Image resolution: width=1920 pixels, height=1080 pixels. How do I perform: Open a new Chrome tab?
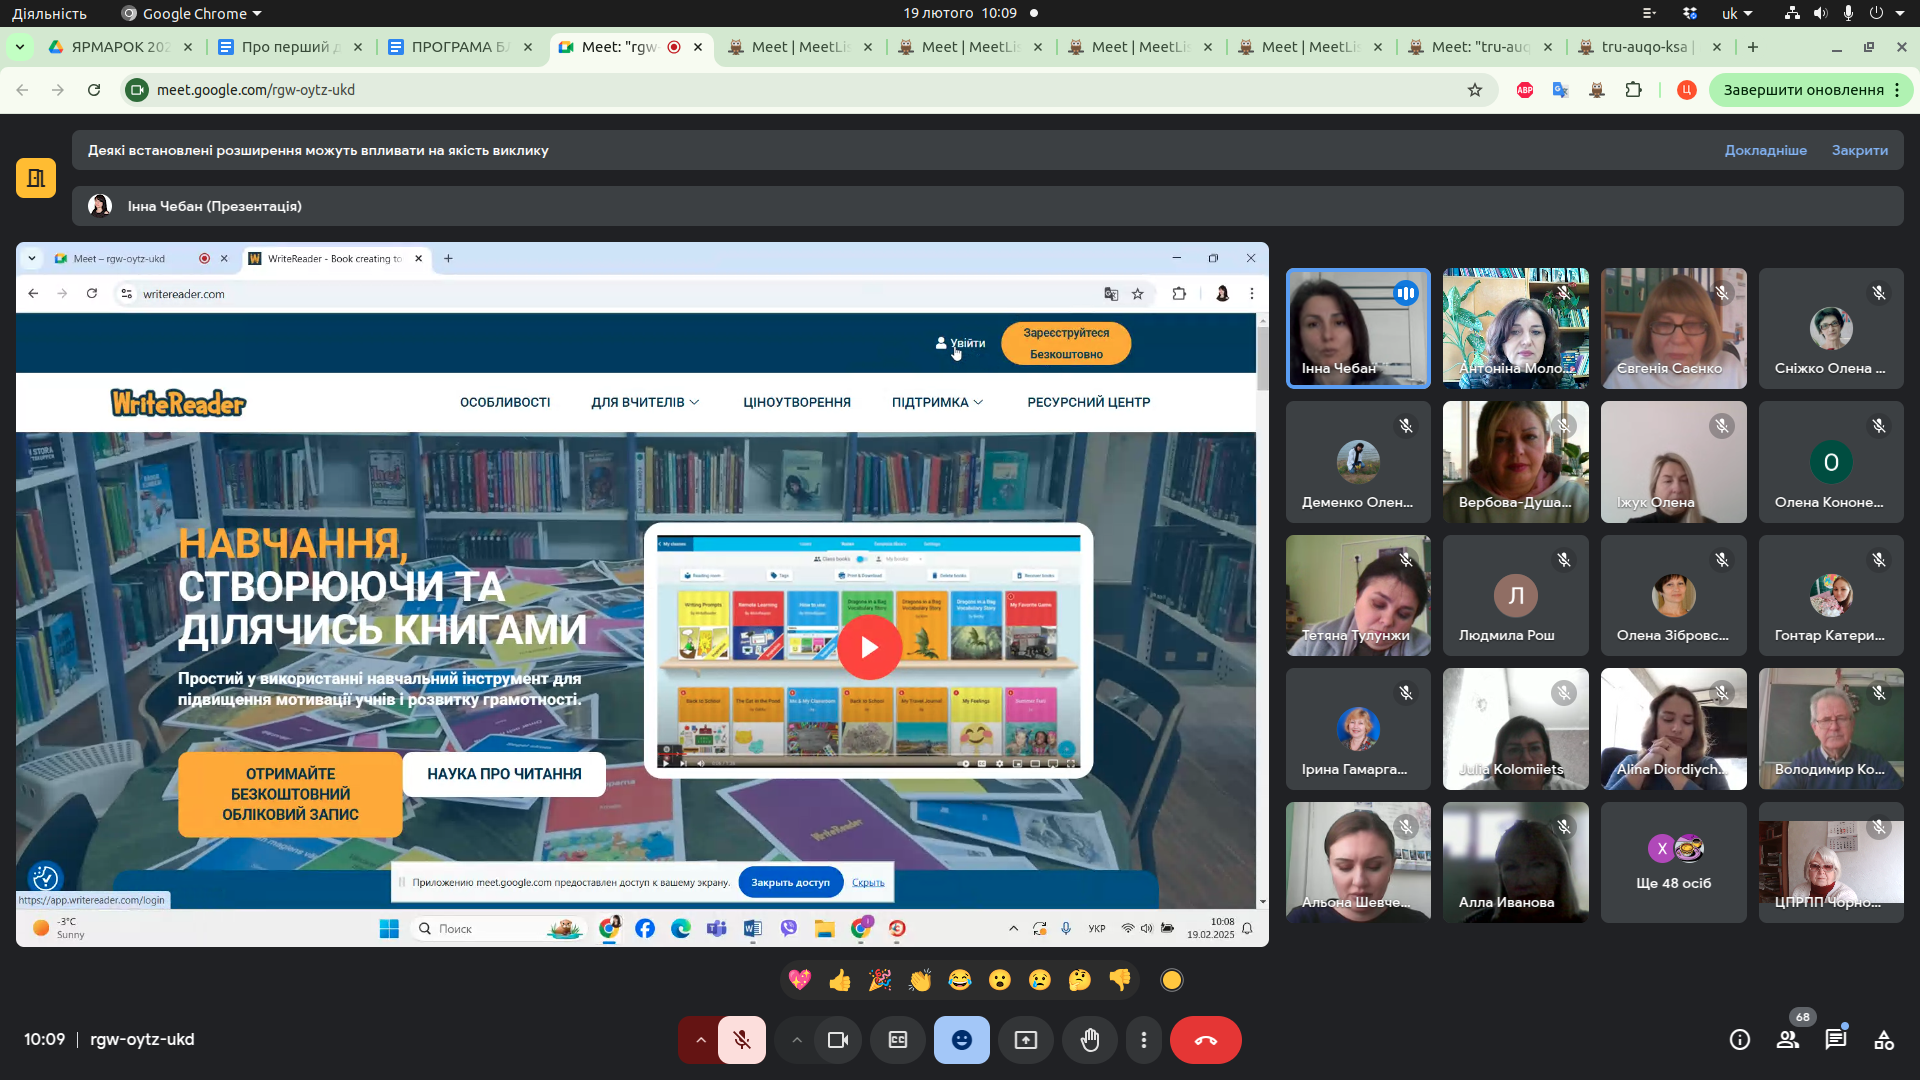1752,47
